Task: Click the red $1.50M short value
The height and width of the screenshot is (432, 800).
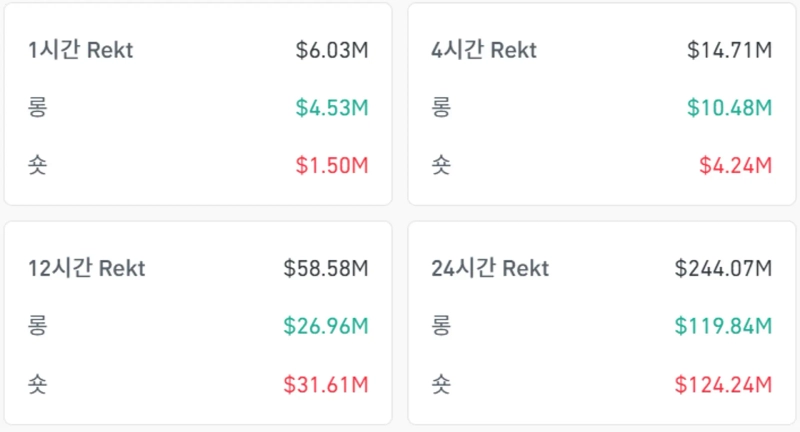Action: pyautogui.click(x=332, y=165)
